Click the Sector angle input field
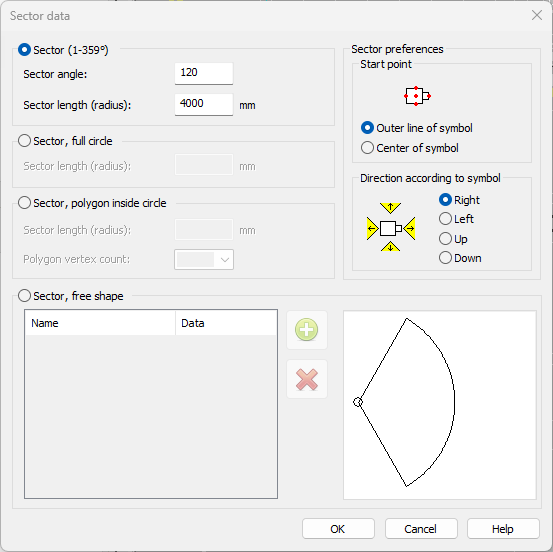The image size is (553, 552). tap(204, 73)
